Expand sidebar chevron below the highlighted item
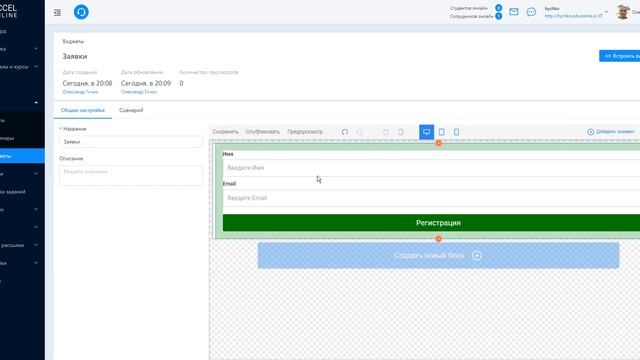Viewport: 640px width, 360px height. coord(36,174)
